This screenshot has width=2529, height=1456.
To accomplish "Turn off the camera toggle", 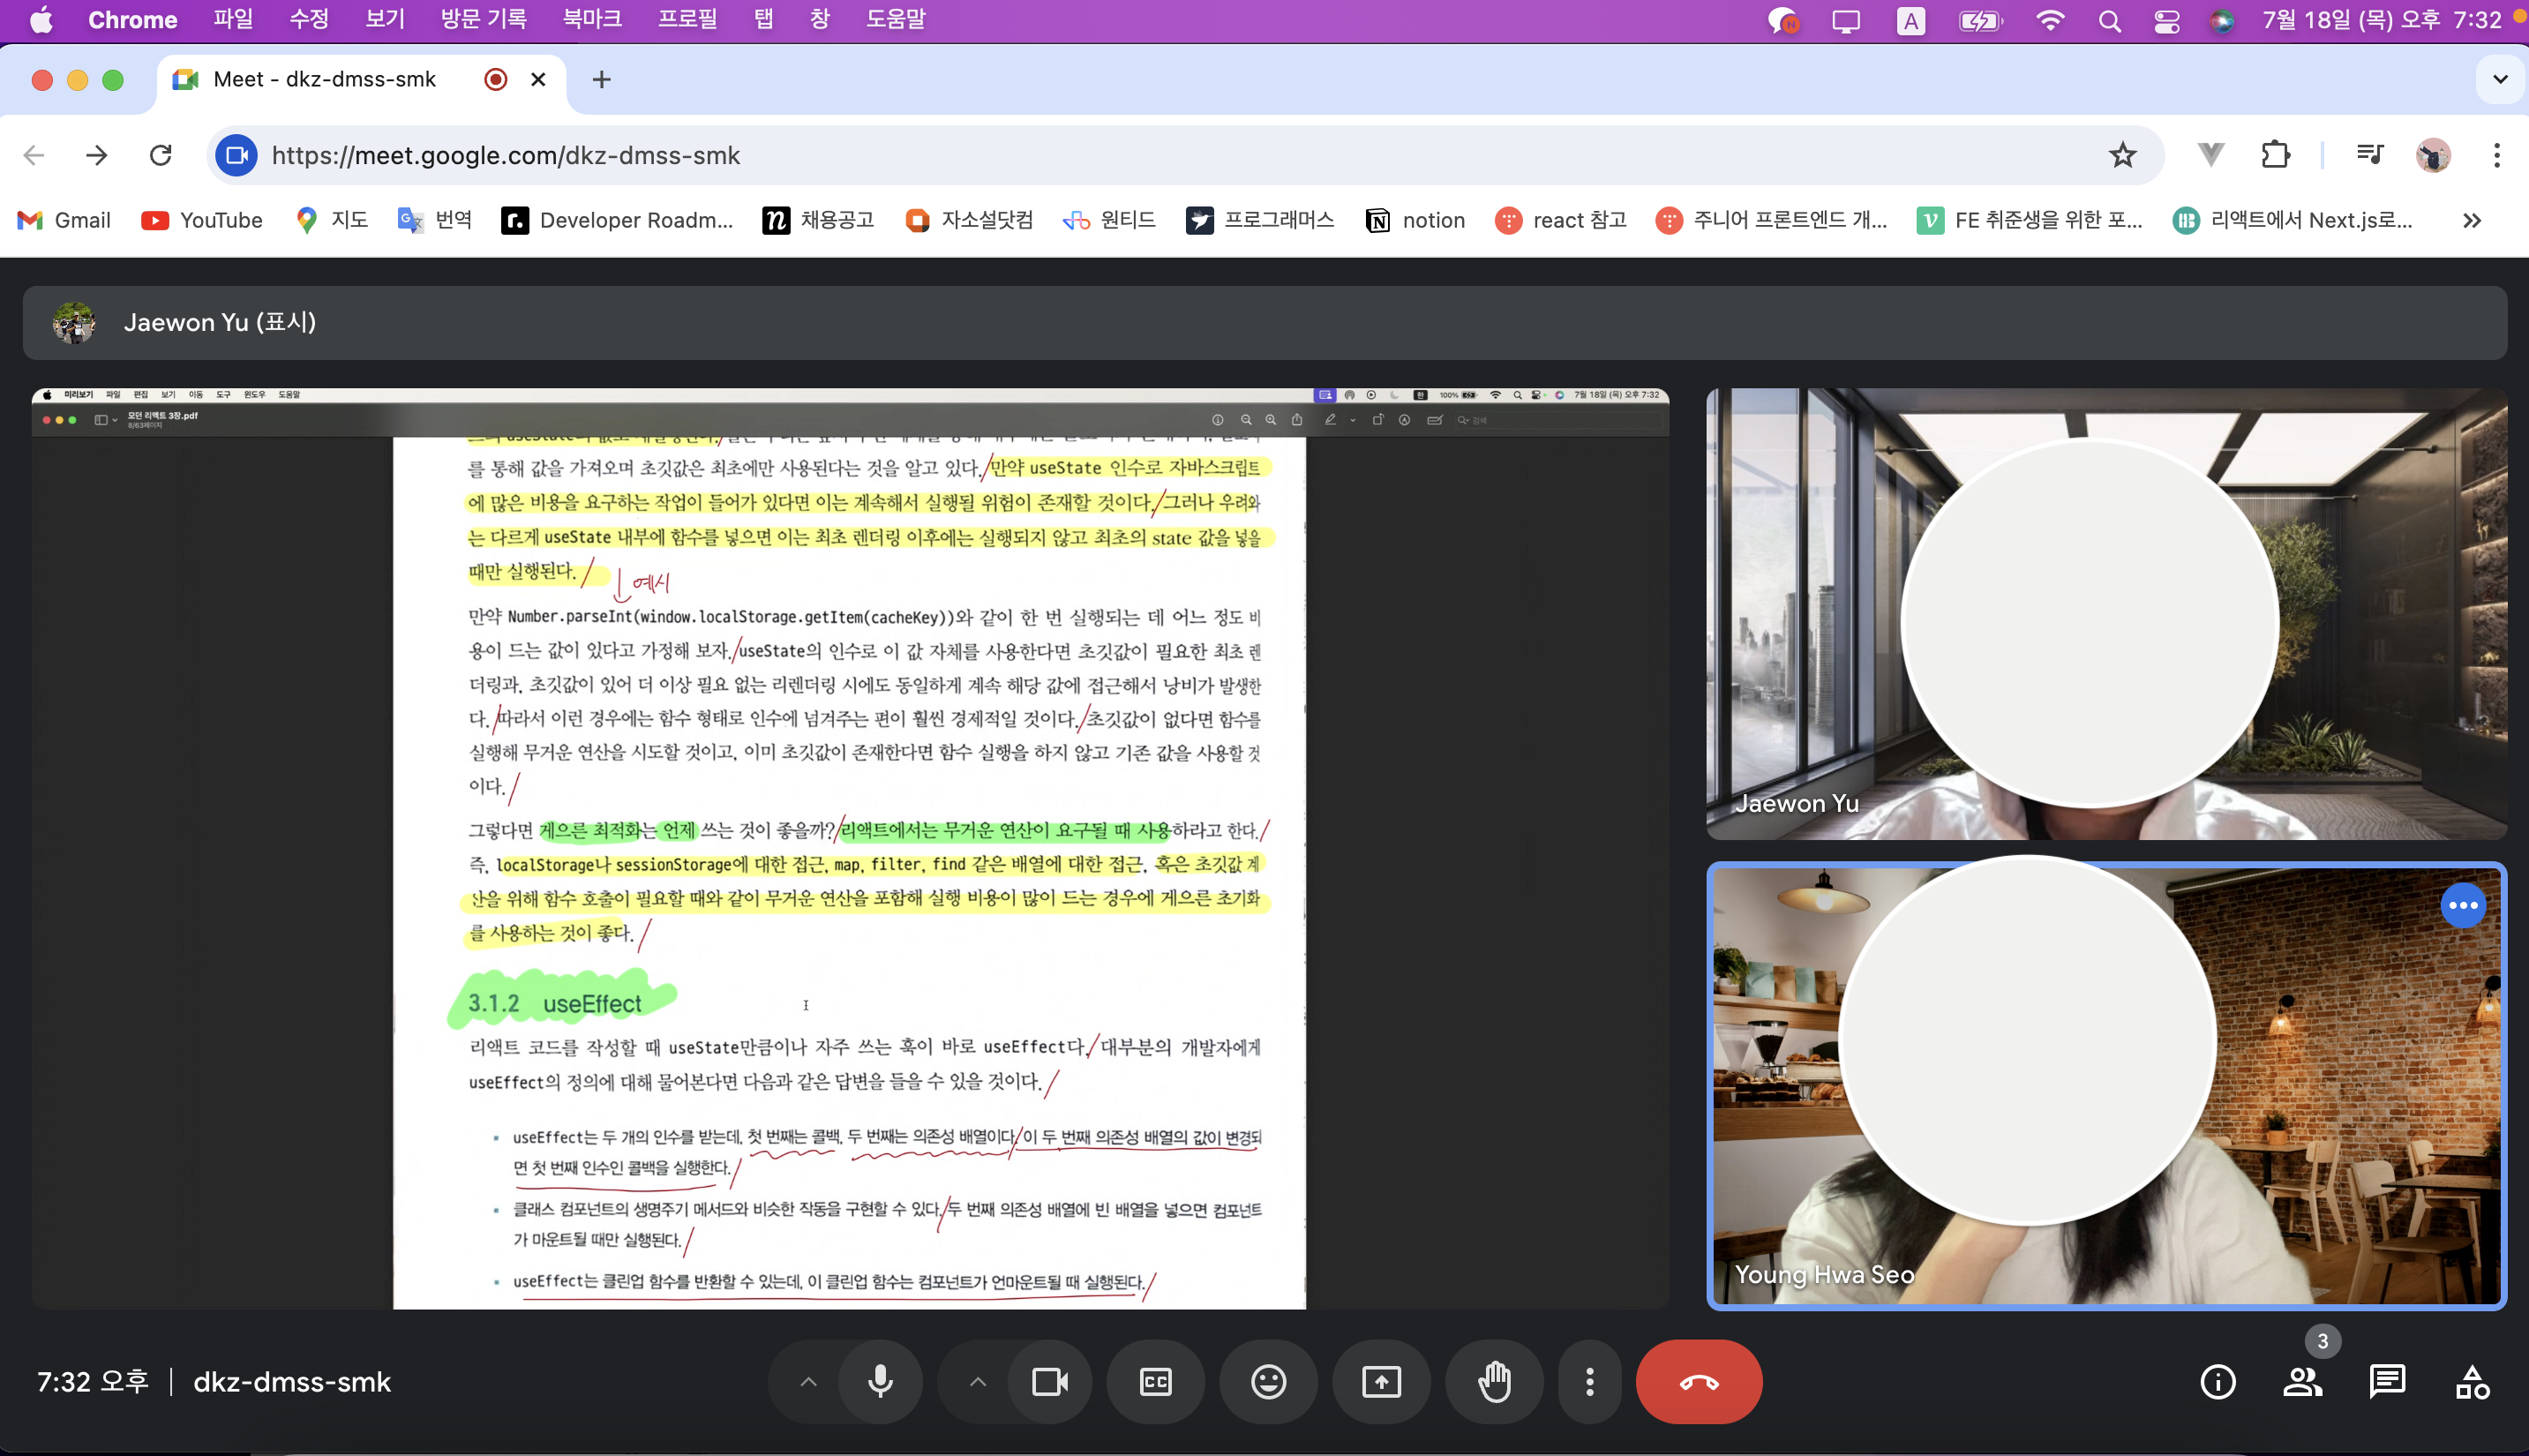I will click(x=1049, y=1382).
